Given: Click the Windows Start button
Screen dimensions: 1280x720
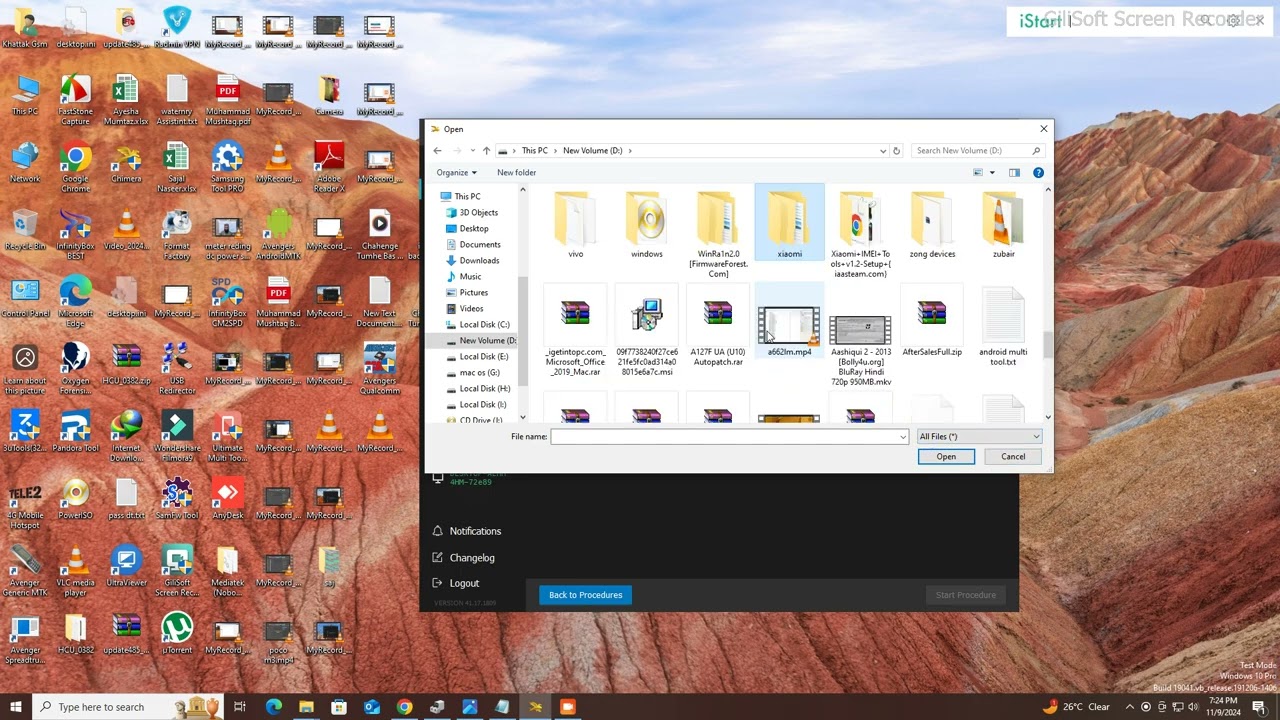Looking at the screenshot, I should click(x=15, y=707).
